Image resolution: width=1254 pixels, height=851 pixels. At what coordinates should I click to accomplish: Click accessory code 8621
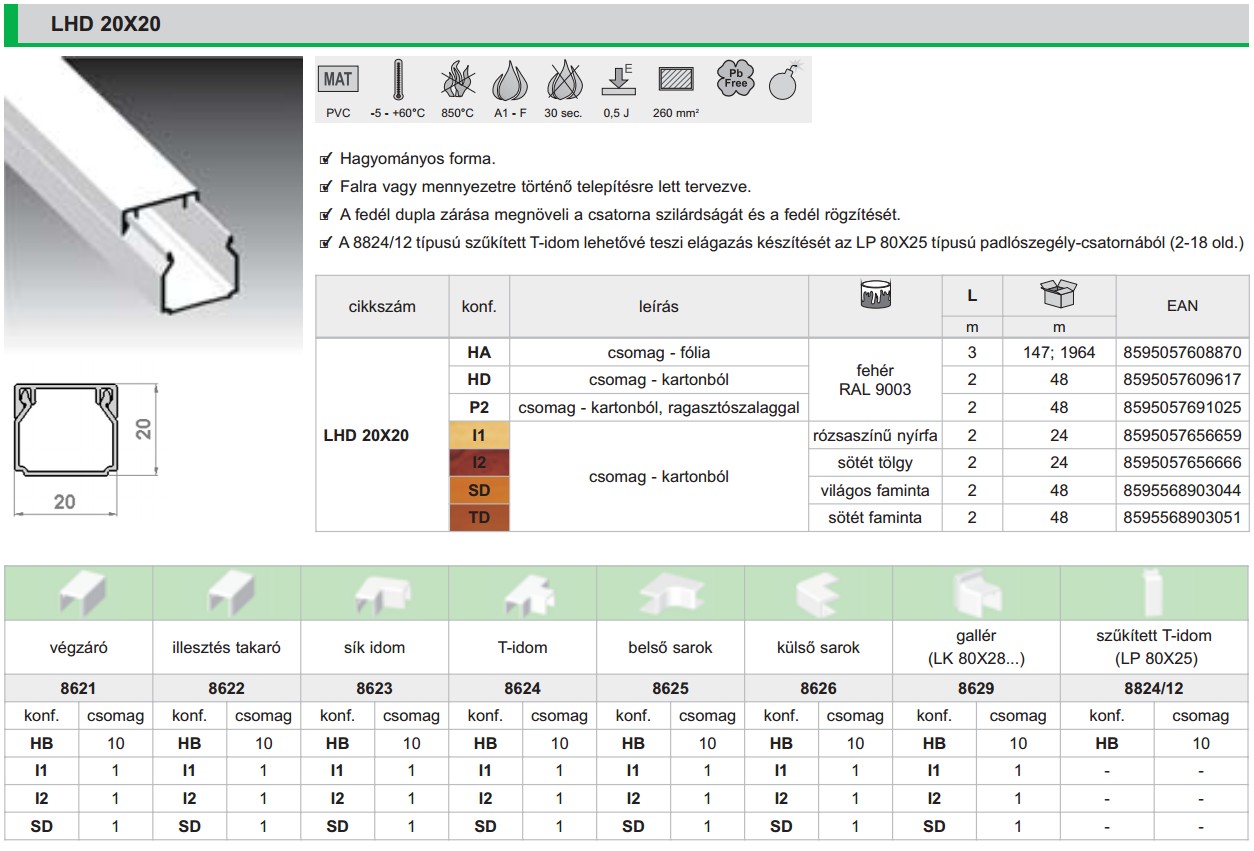pyautogui.click(x=79, y=688)
